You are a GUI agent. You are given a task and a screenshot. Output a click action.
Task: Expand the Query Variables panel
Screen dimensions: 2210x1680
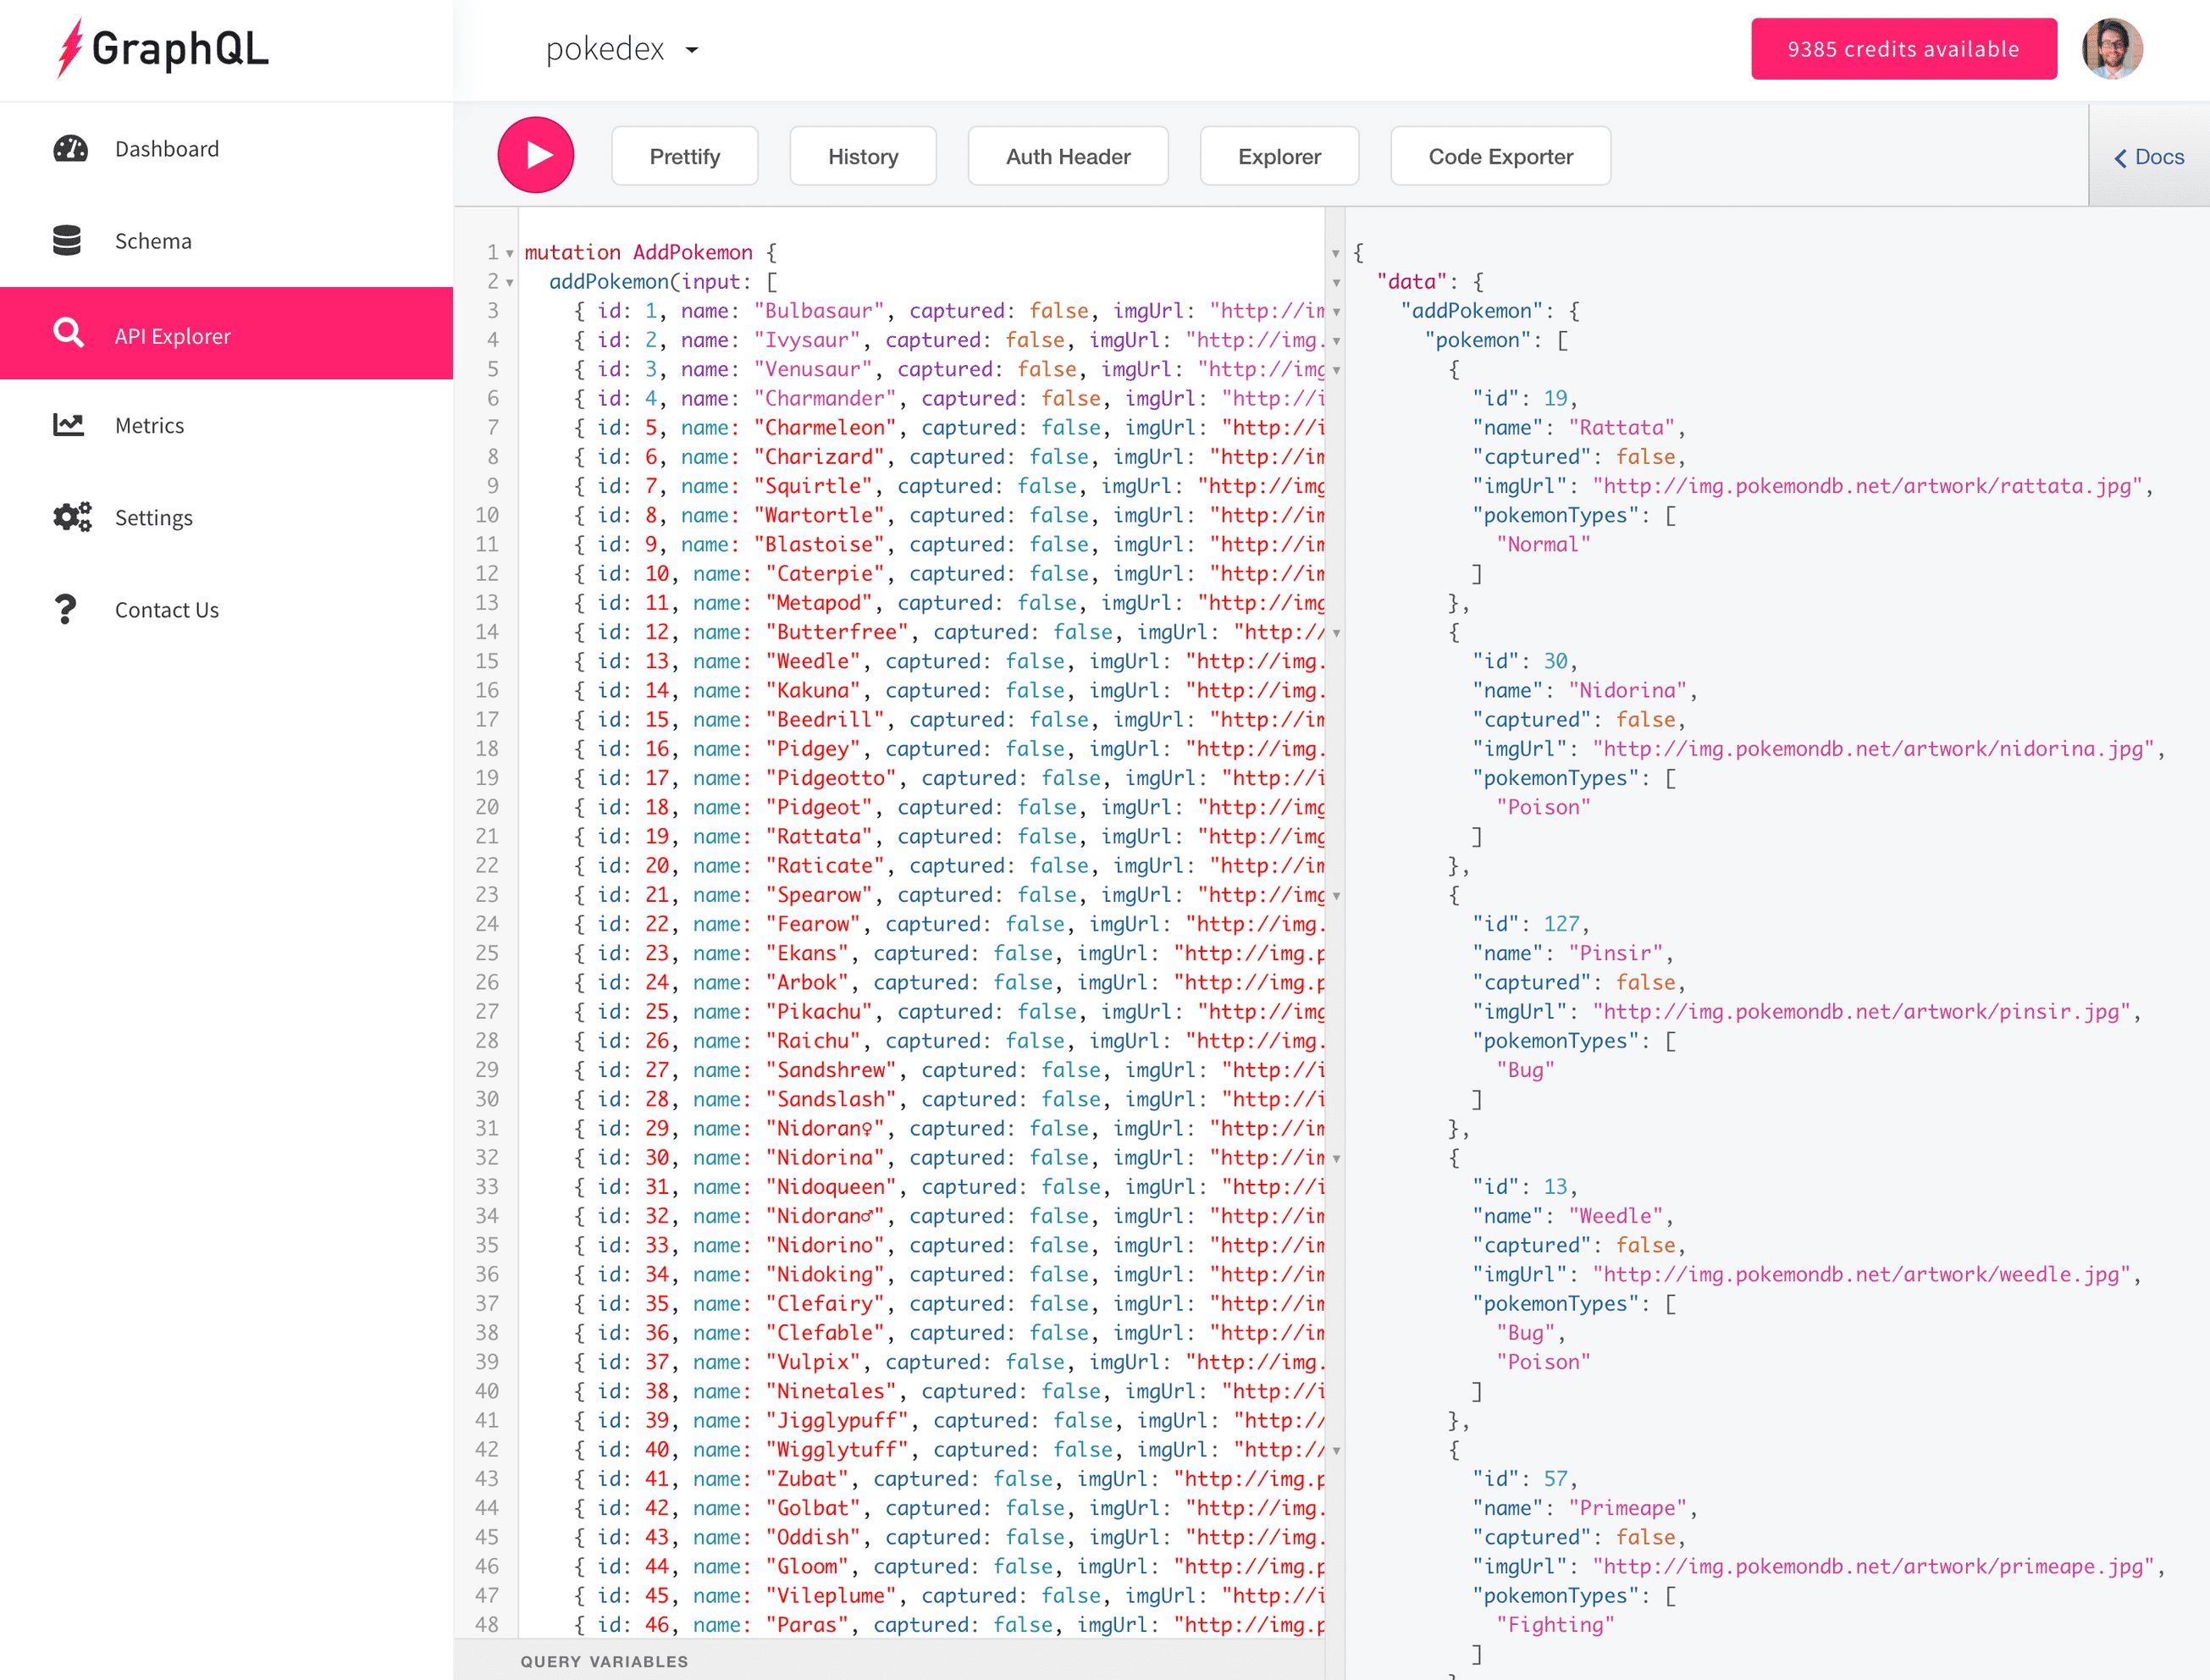click(x=604, y=1661)
